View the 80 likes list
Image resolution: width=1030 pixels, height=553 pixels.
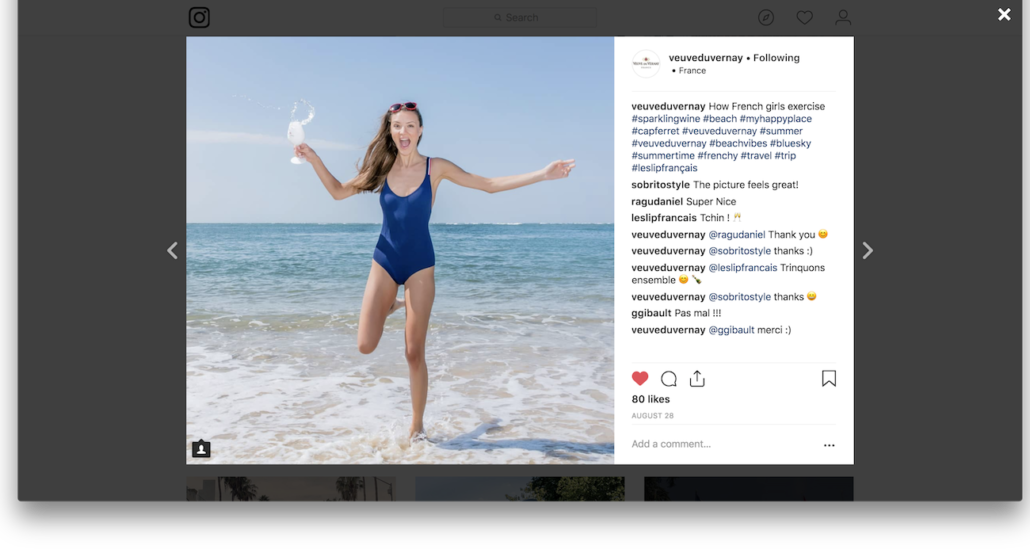point(650,399)
